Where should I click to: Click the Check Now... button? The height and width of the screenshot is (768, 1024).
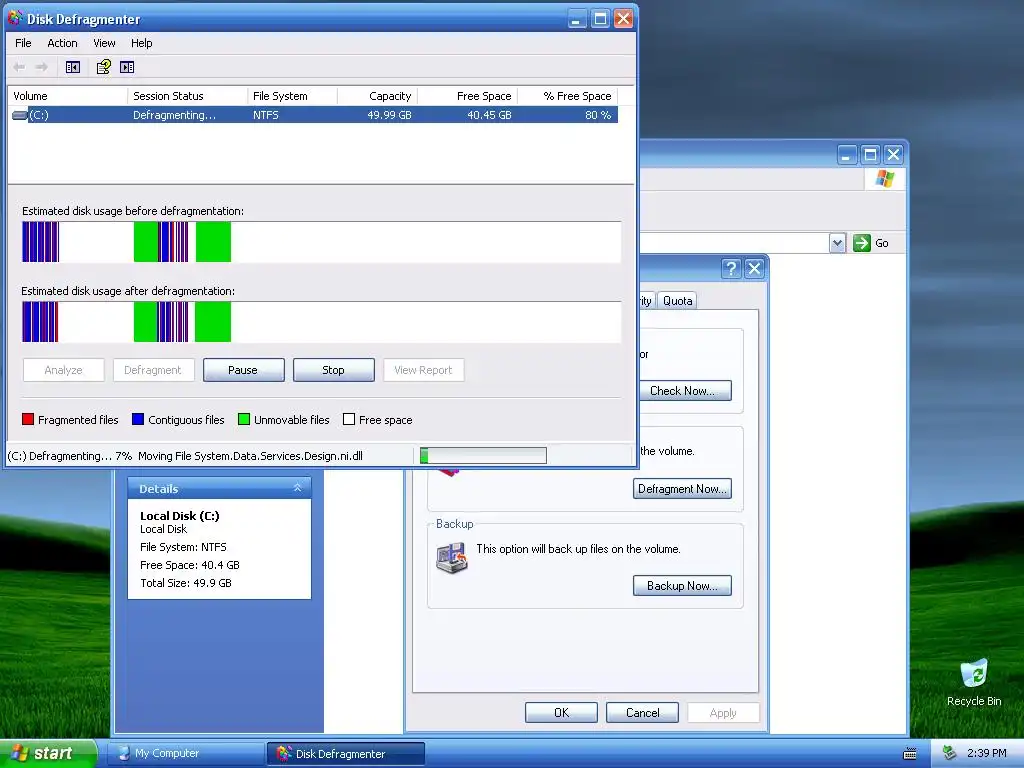(682, 391)
